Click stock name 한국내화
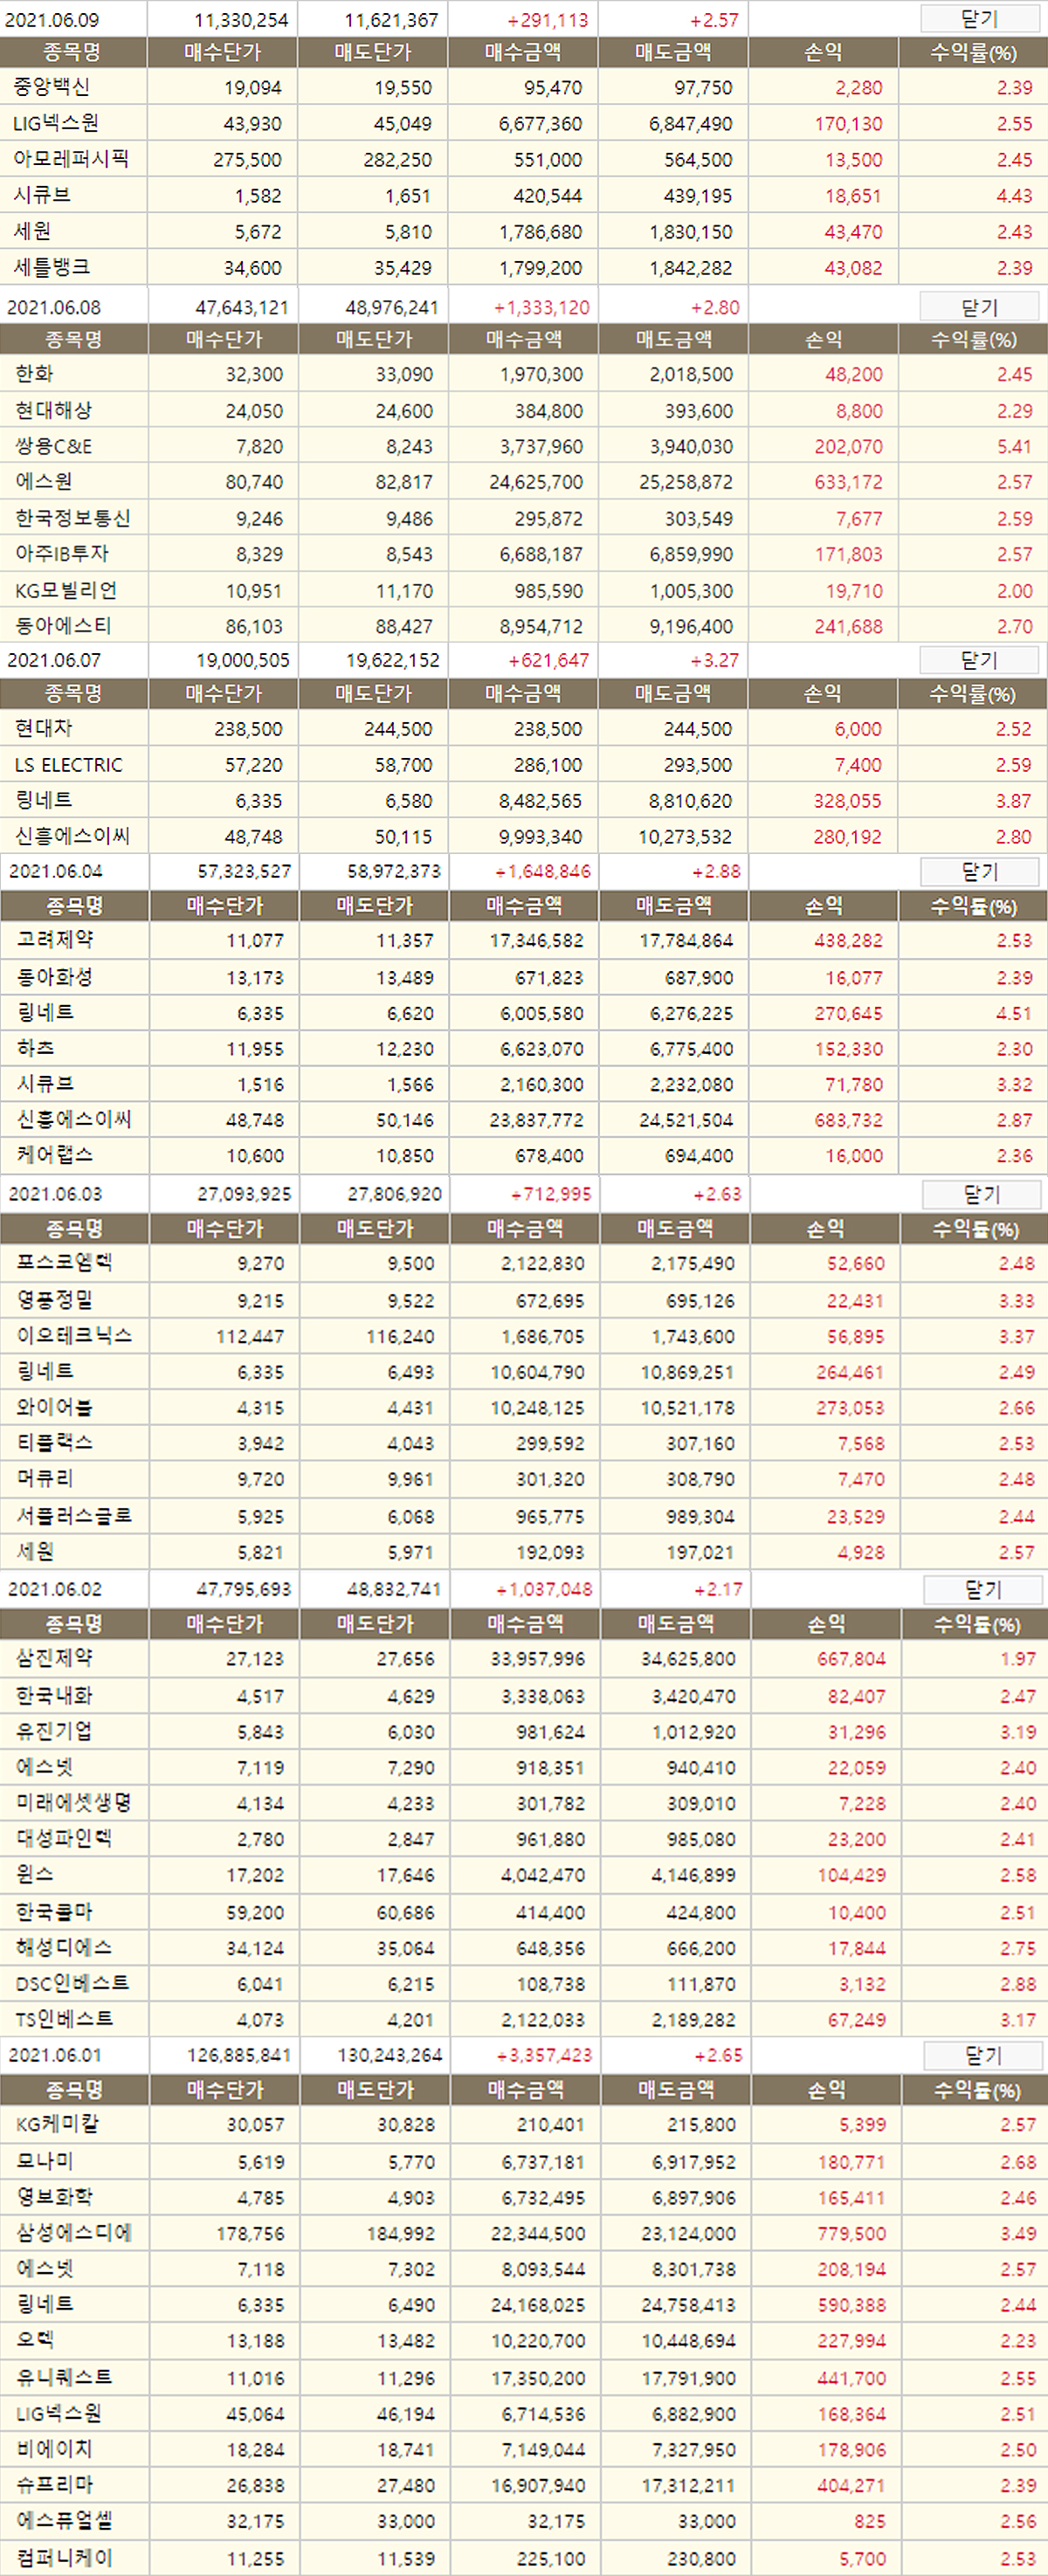This screenshot has height=2576, width=1048. point(55,1695)
